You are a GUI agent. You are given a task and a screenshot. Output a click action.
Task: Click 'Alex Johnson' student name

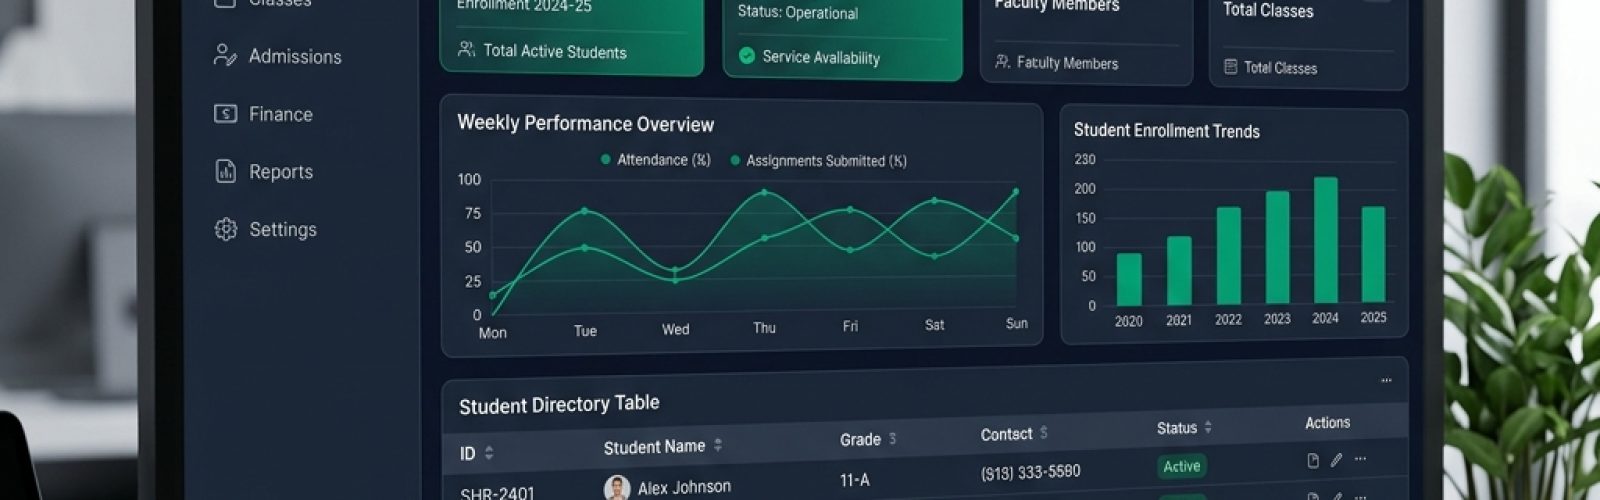point(684,487)
